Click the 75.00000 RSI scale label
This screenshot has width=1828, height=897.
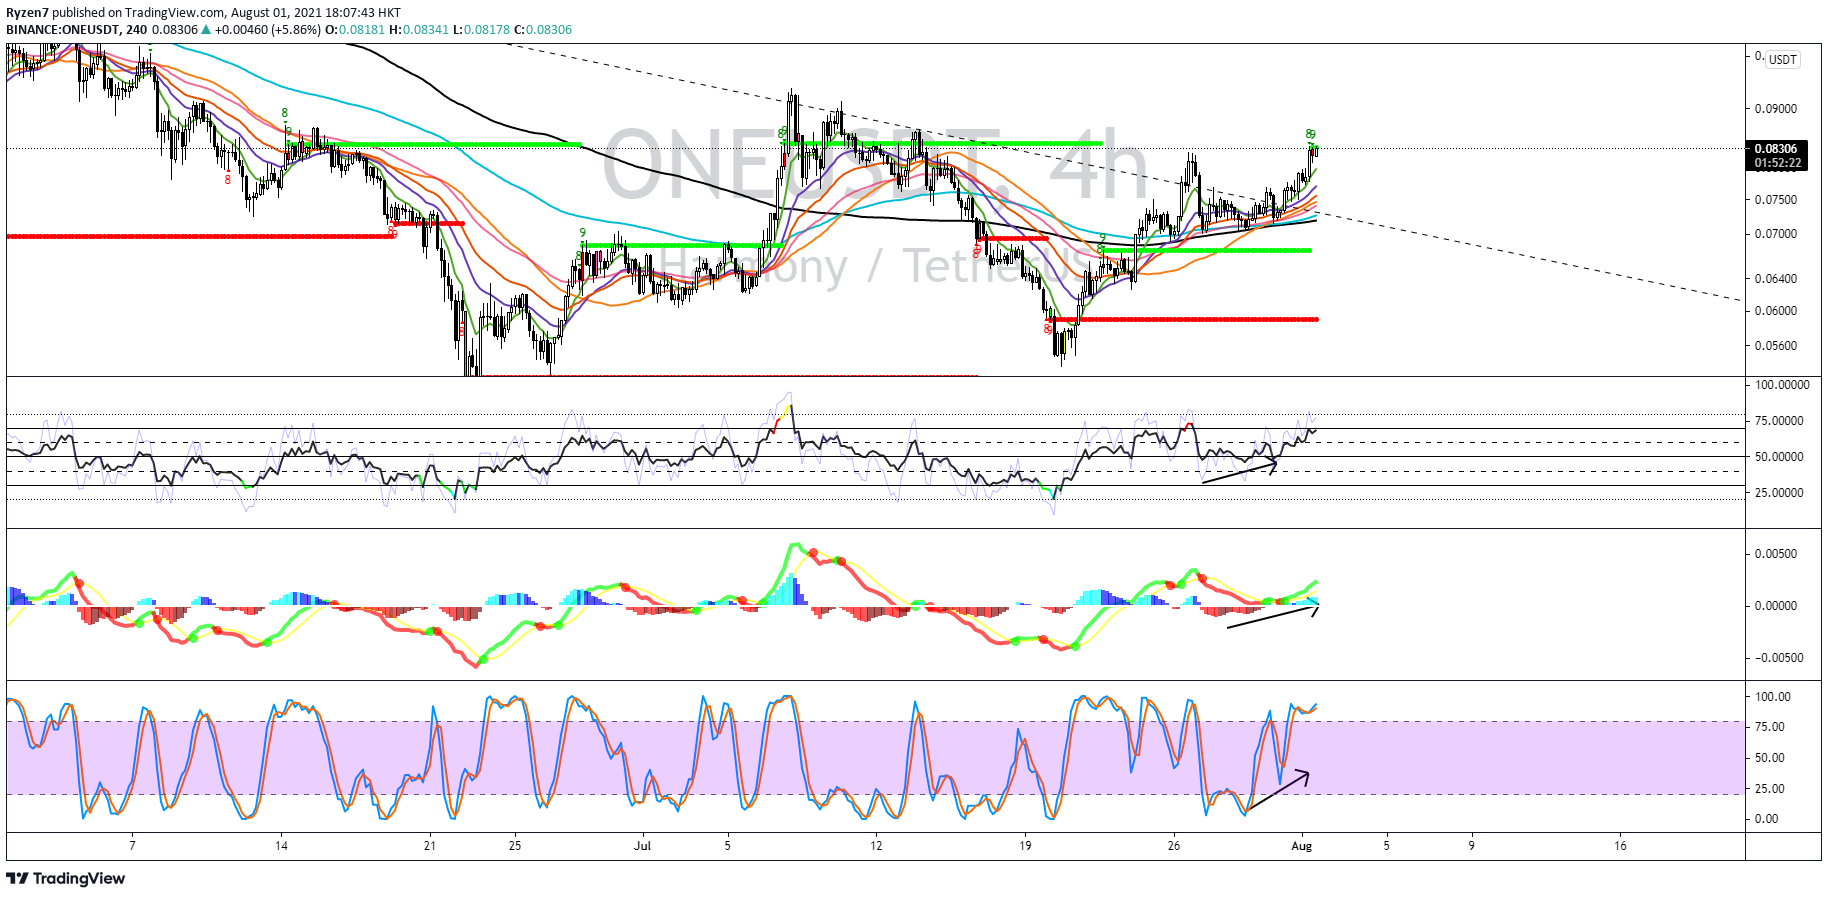[1780, 421]
